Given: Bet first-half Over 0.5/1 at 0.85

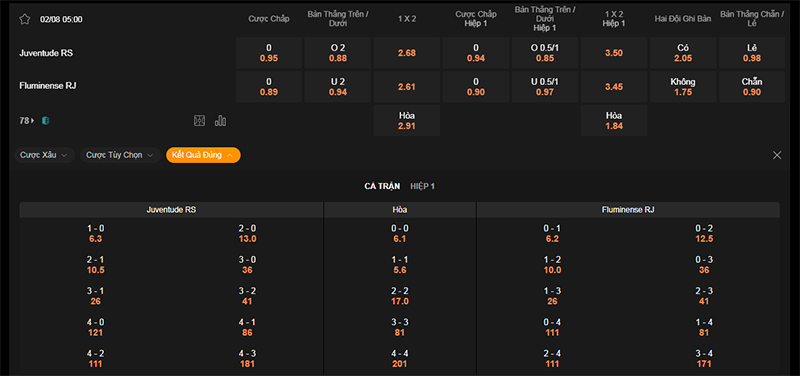Looking at the screenshot, I should (545, 53).
